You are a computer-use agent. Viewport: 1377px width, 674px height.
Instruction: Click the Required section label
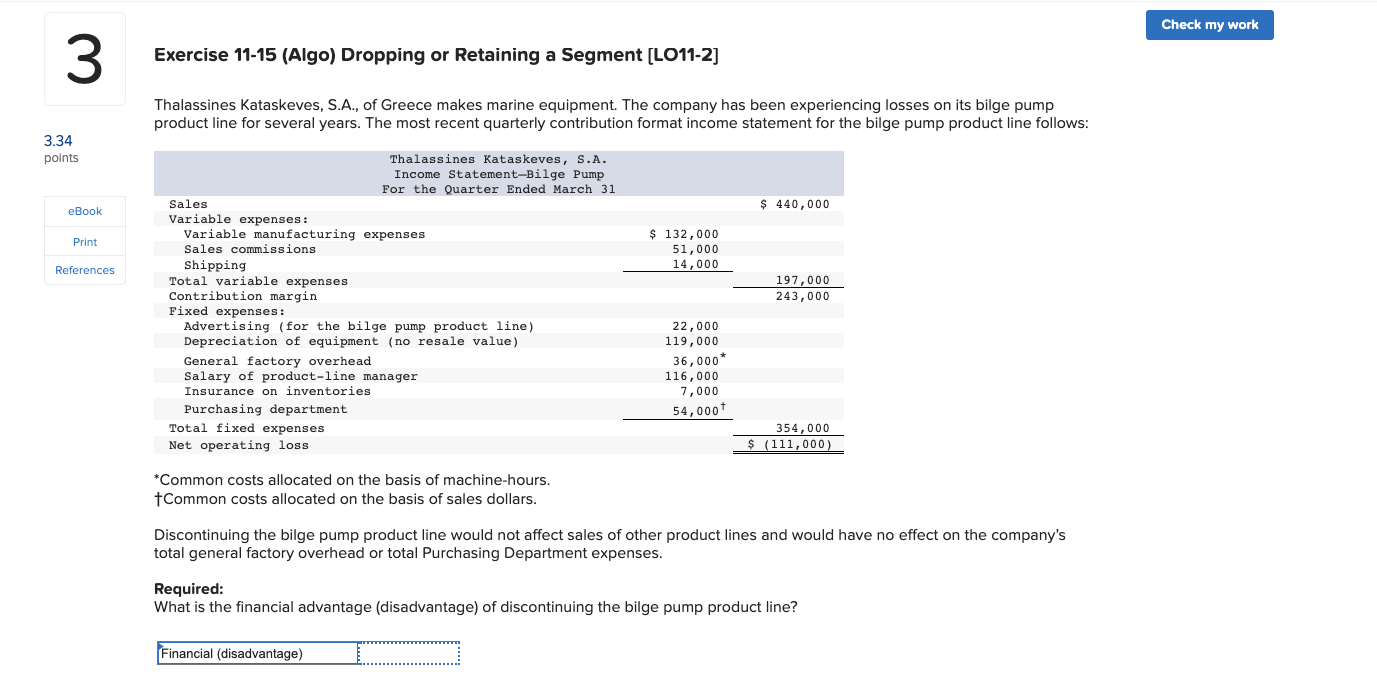click(182, 588)
